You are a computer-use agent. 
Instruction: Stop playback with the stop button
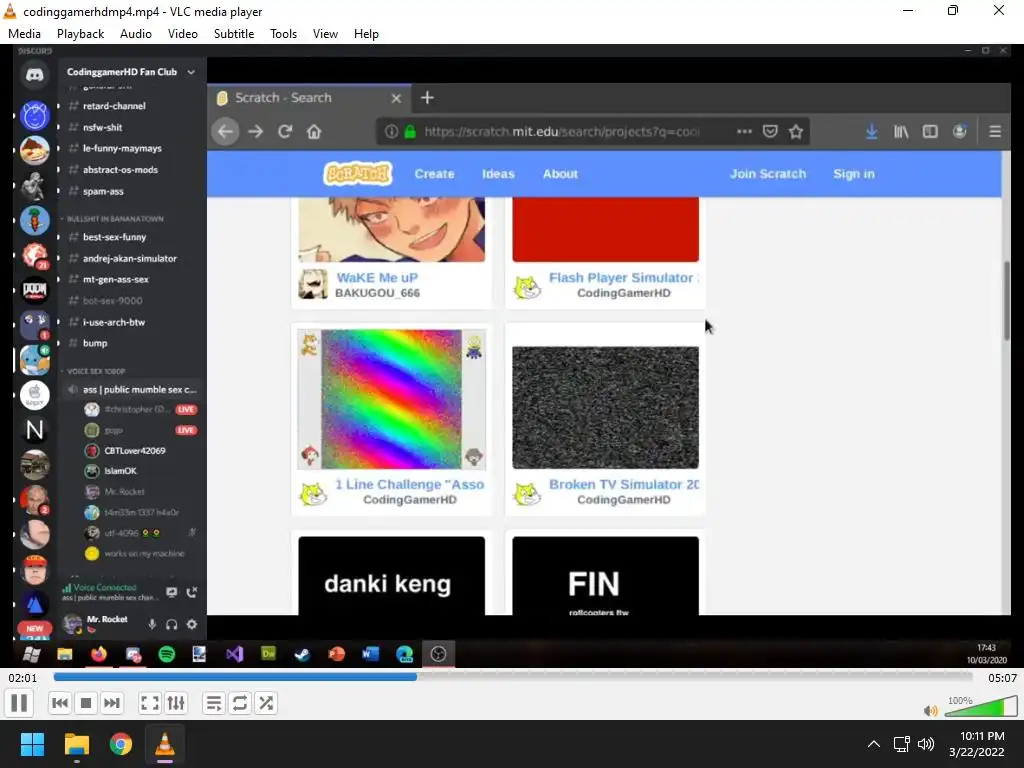tap(86, 703)
